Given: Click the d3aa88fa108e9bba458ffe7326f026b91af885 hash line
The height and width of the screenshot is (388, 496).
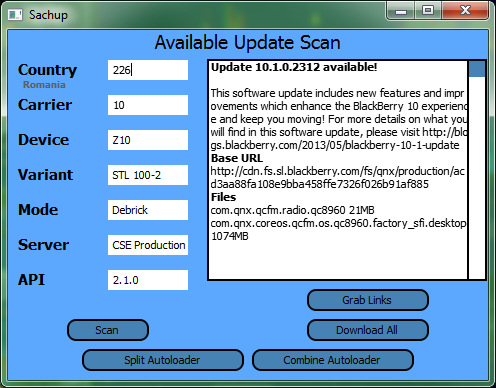Looking at the screenshot, I should 320,184.
